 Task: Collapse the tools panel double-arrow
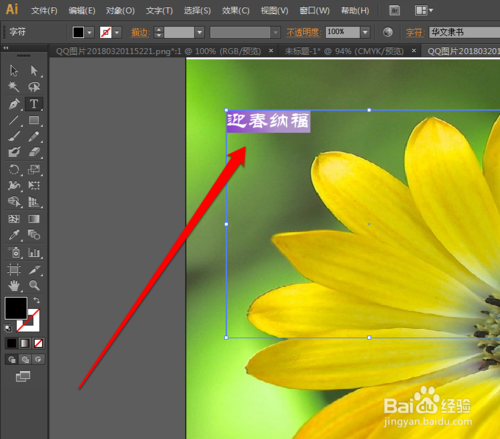(6, 48)
